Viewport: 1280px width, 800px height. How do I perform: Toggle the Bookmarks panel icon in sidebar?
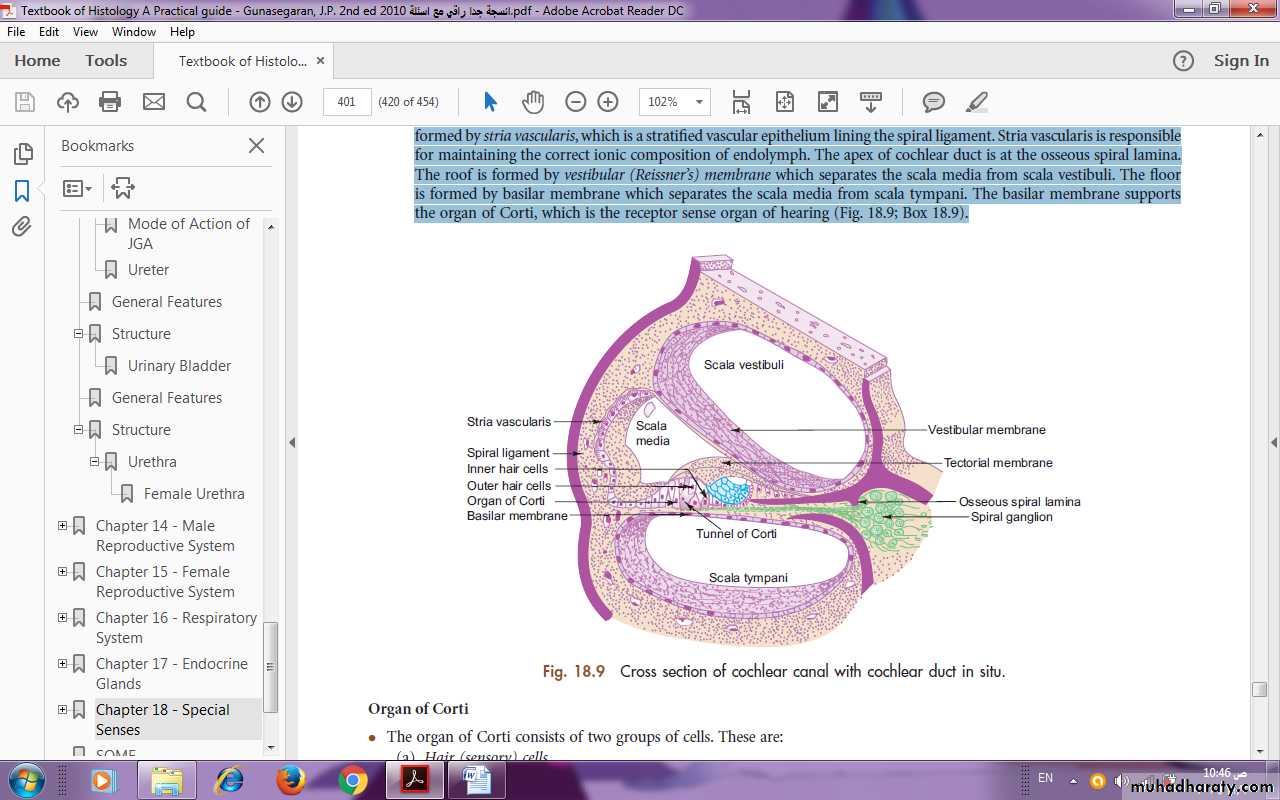click(x=22, y=190)
